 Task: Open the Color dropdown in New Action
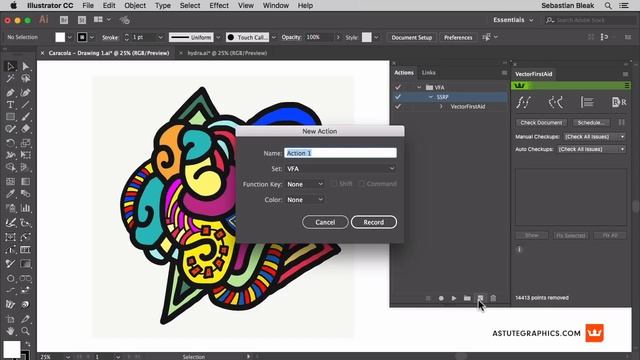[305, 200]
